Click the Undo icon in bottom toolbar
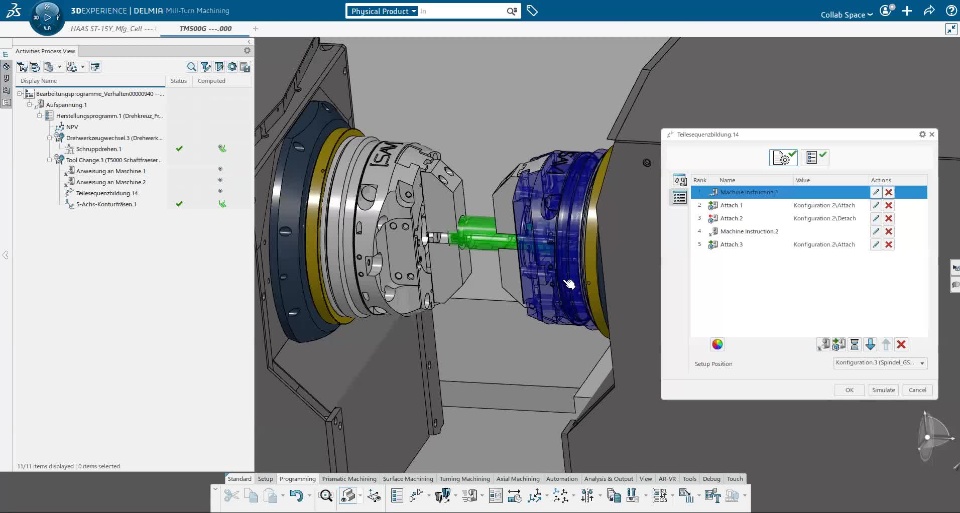This screenshot has width=960, height=513. point(296,496)
